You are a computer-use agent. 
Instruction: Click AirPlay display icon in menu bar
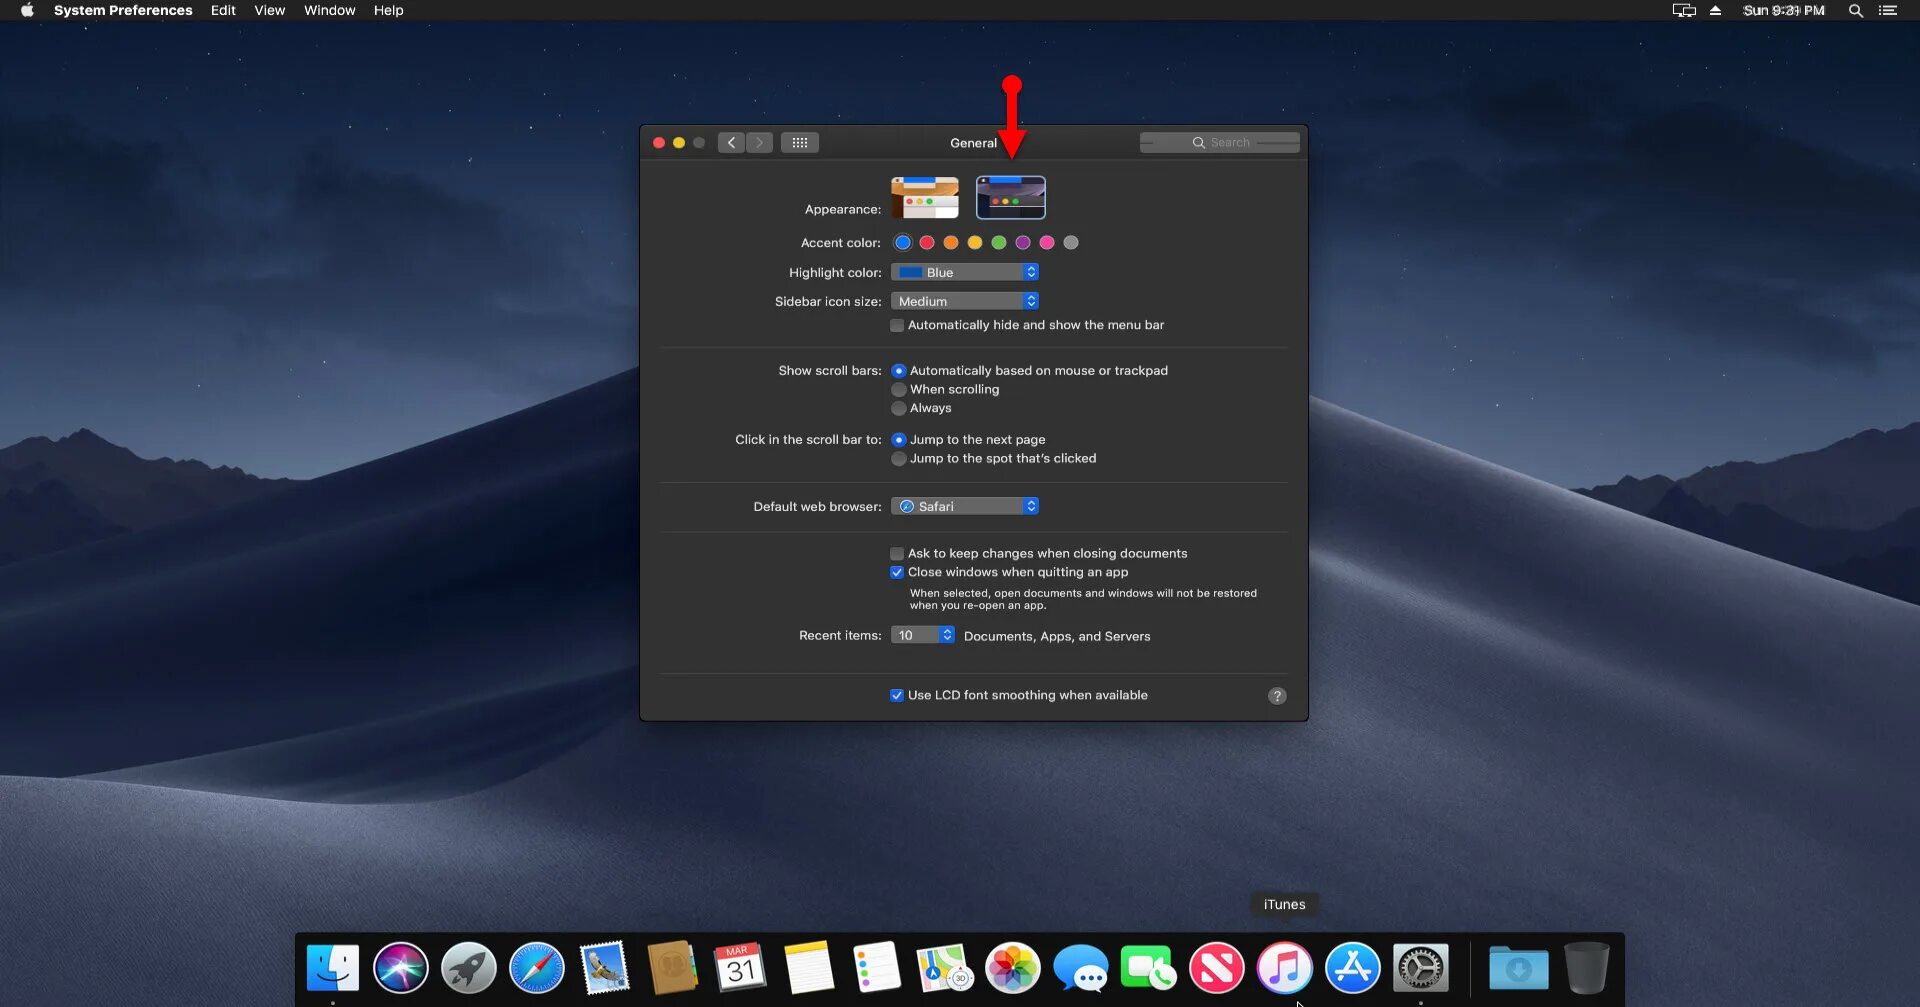(x=1684, y=10)
